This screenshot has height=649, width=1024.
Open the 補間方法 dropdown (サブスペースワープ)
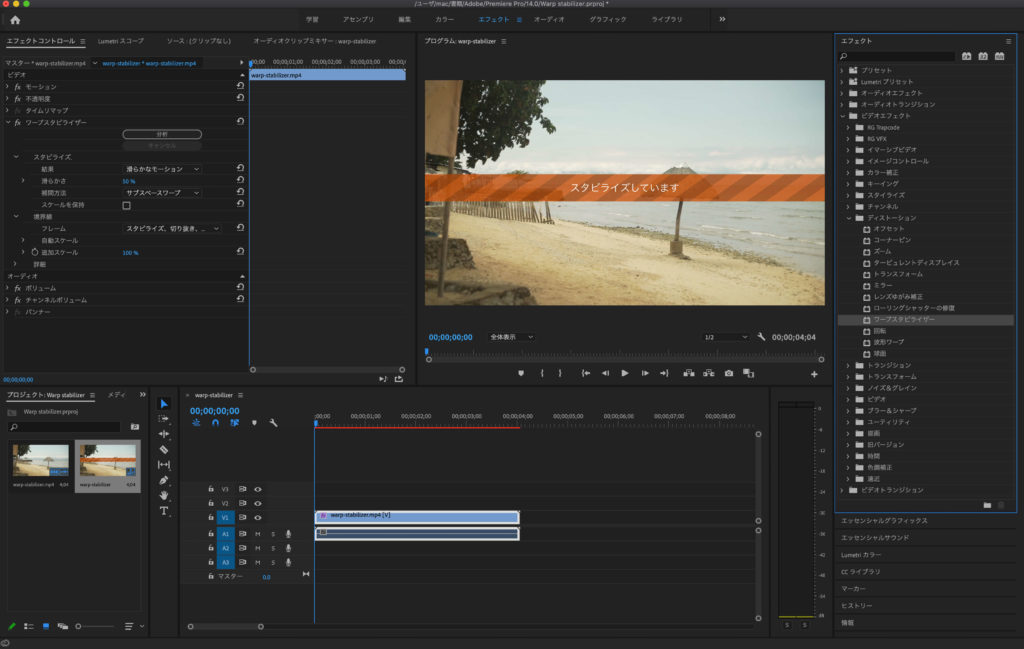pyautogui.click(x=162, y=193)
